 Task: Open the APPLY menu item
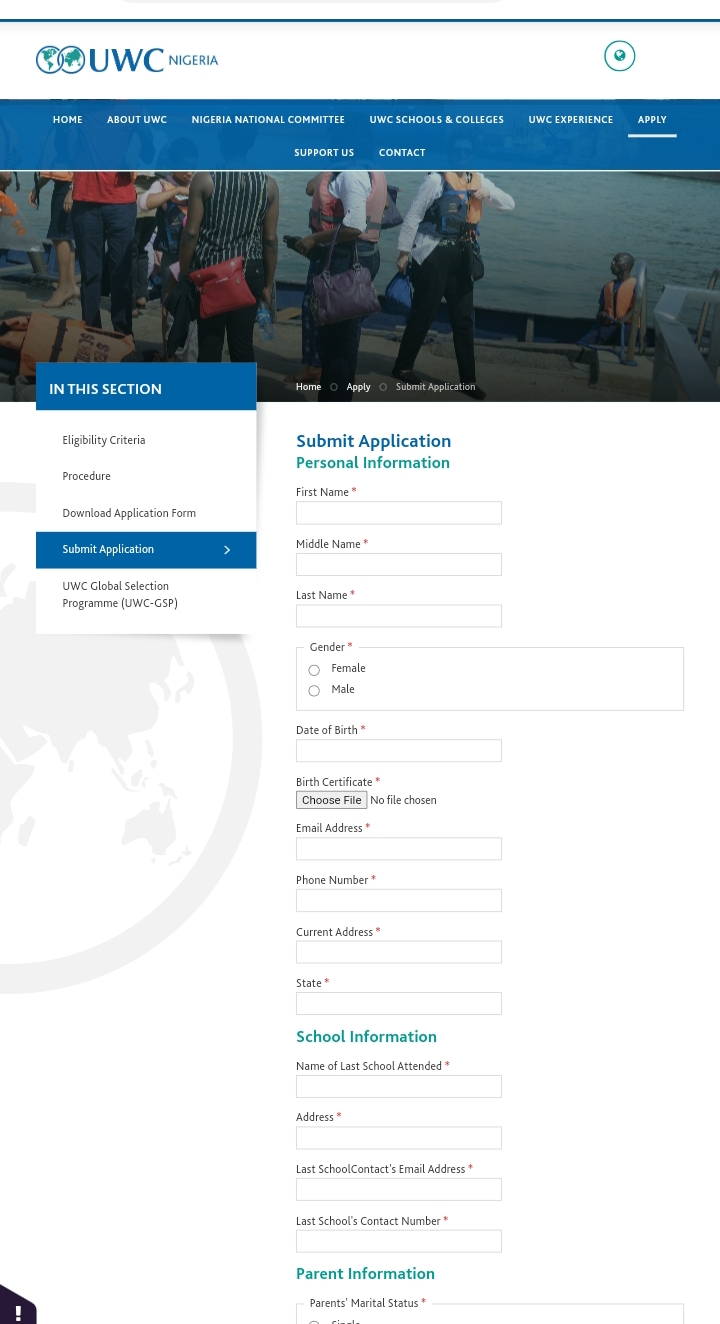[652, 120]
